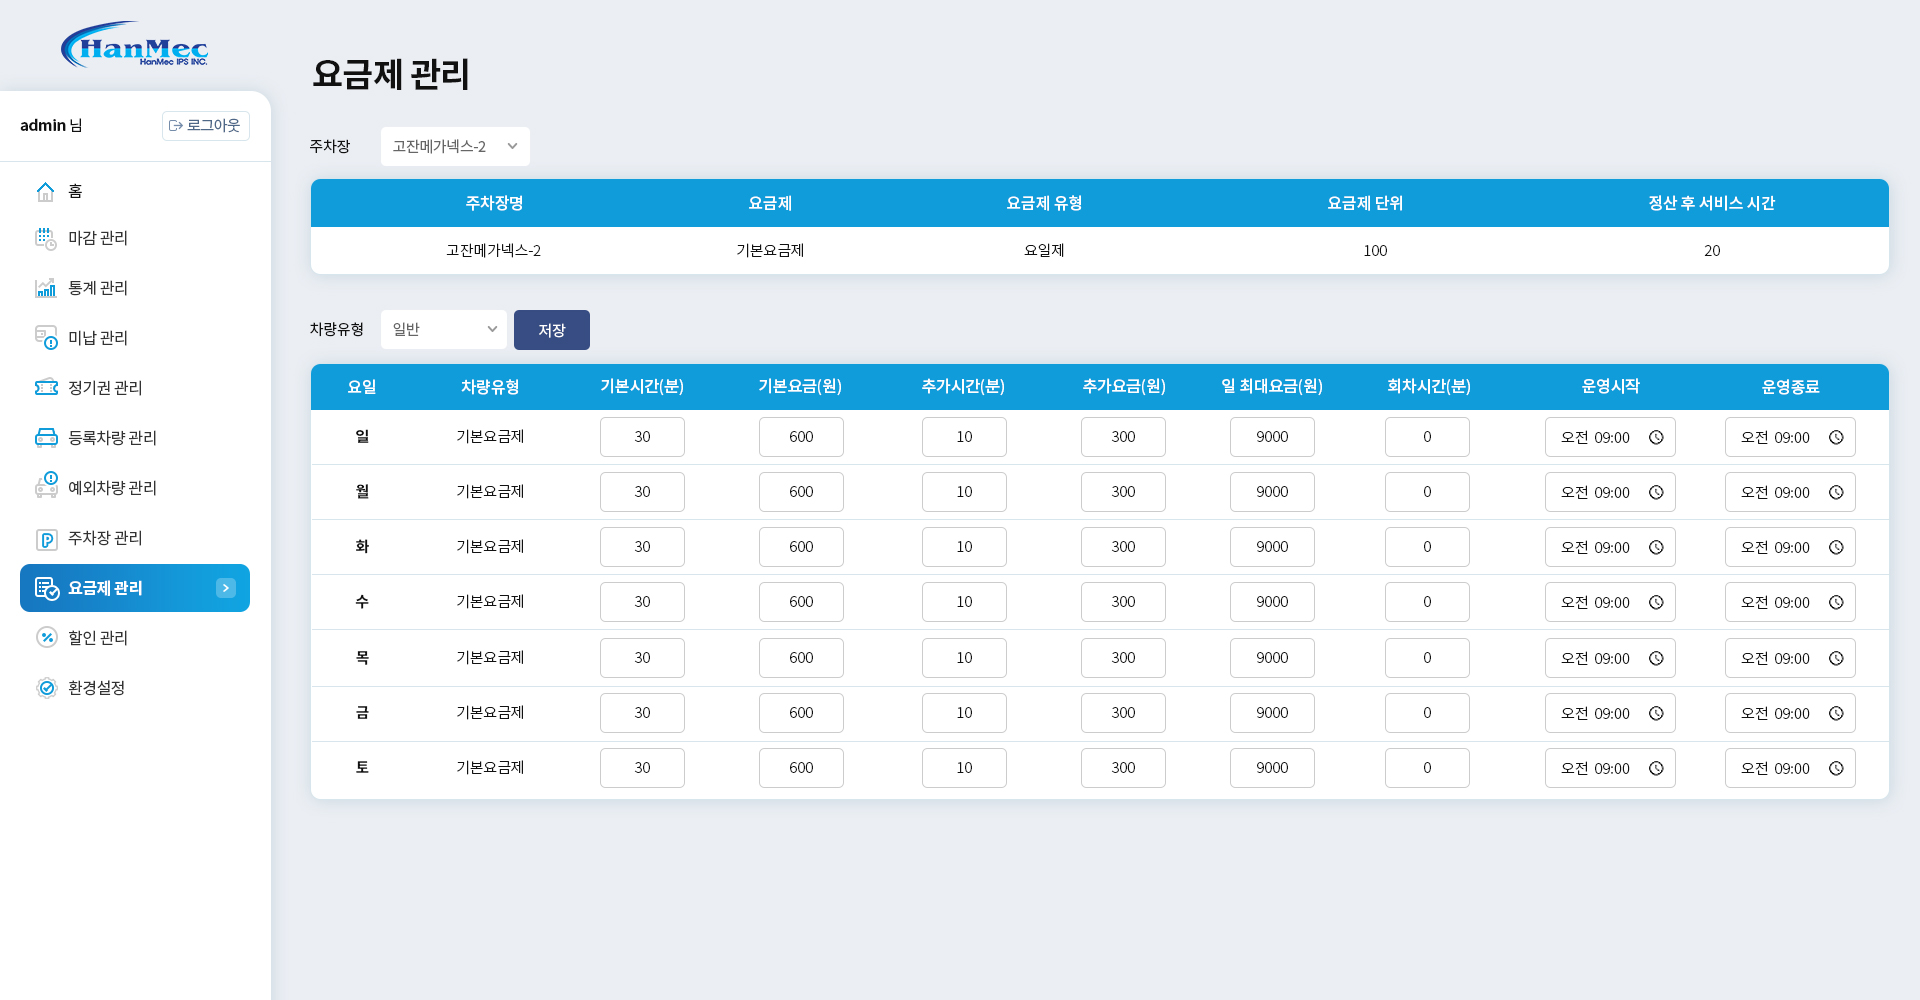This screenshot has width=1920, height=1000.
Task: Click 기본시간 field for 일 row
Action: [642, 437]
